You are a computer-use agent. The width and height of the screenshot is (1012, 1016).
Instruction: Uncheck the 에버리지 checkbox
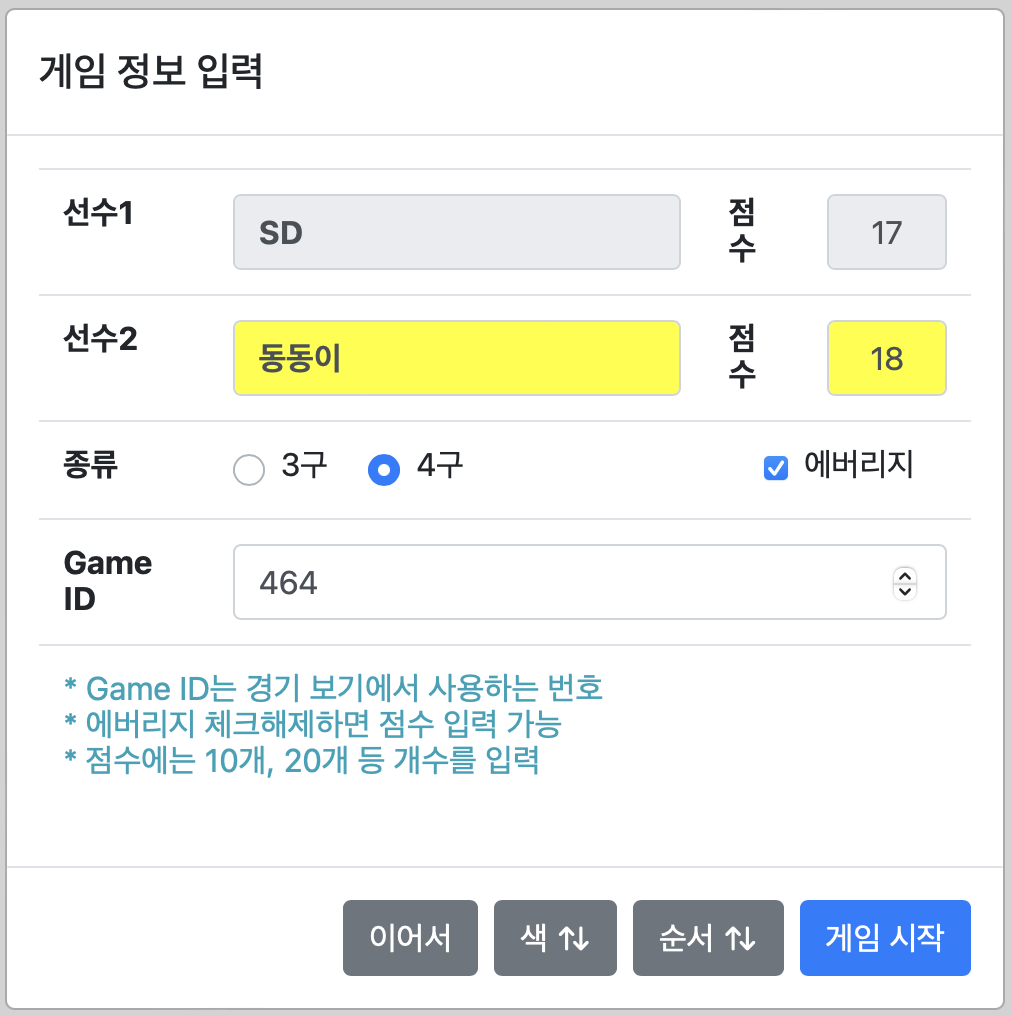coord(776,468)
